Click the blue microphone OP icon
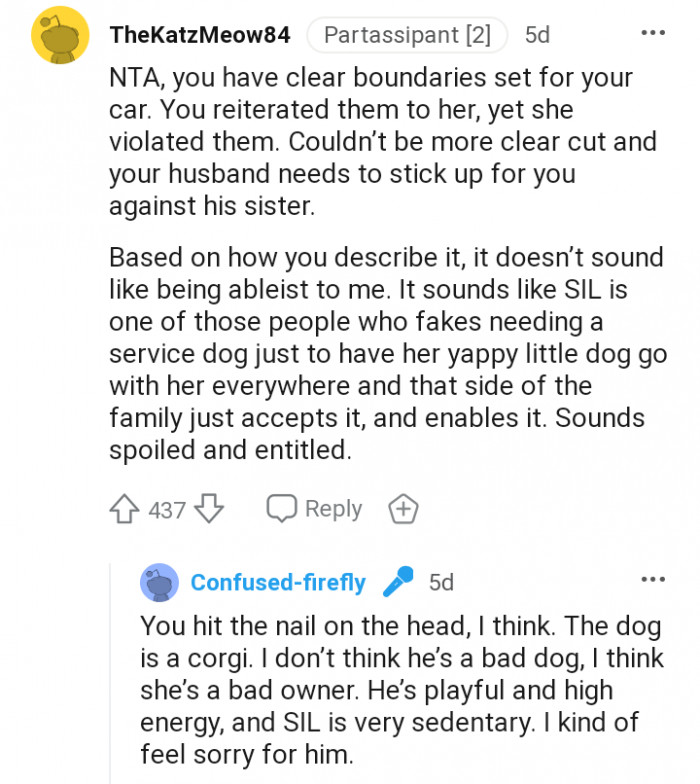The image size is (700, 784). [398, 581]
